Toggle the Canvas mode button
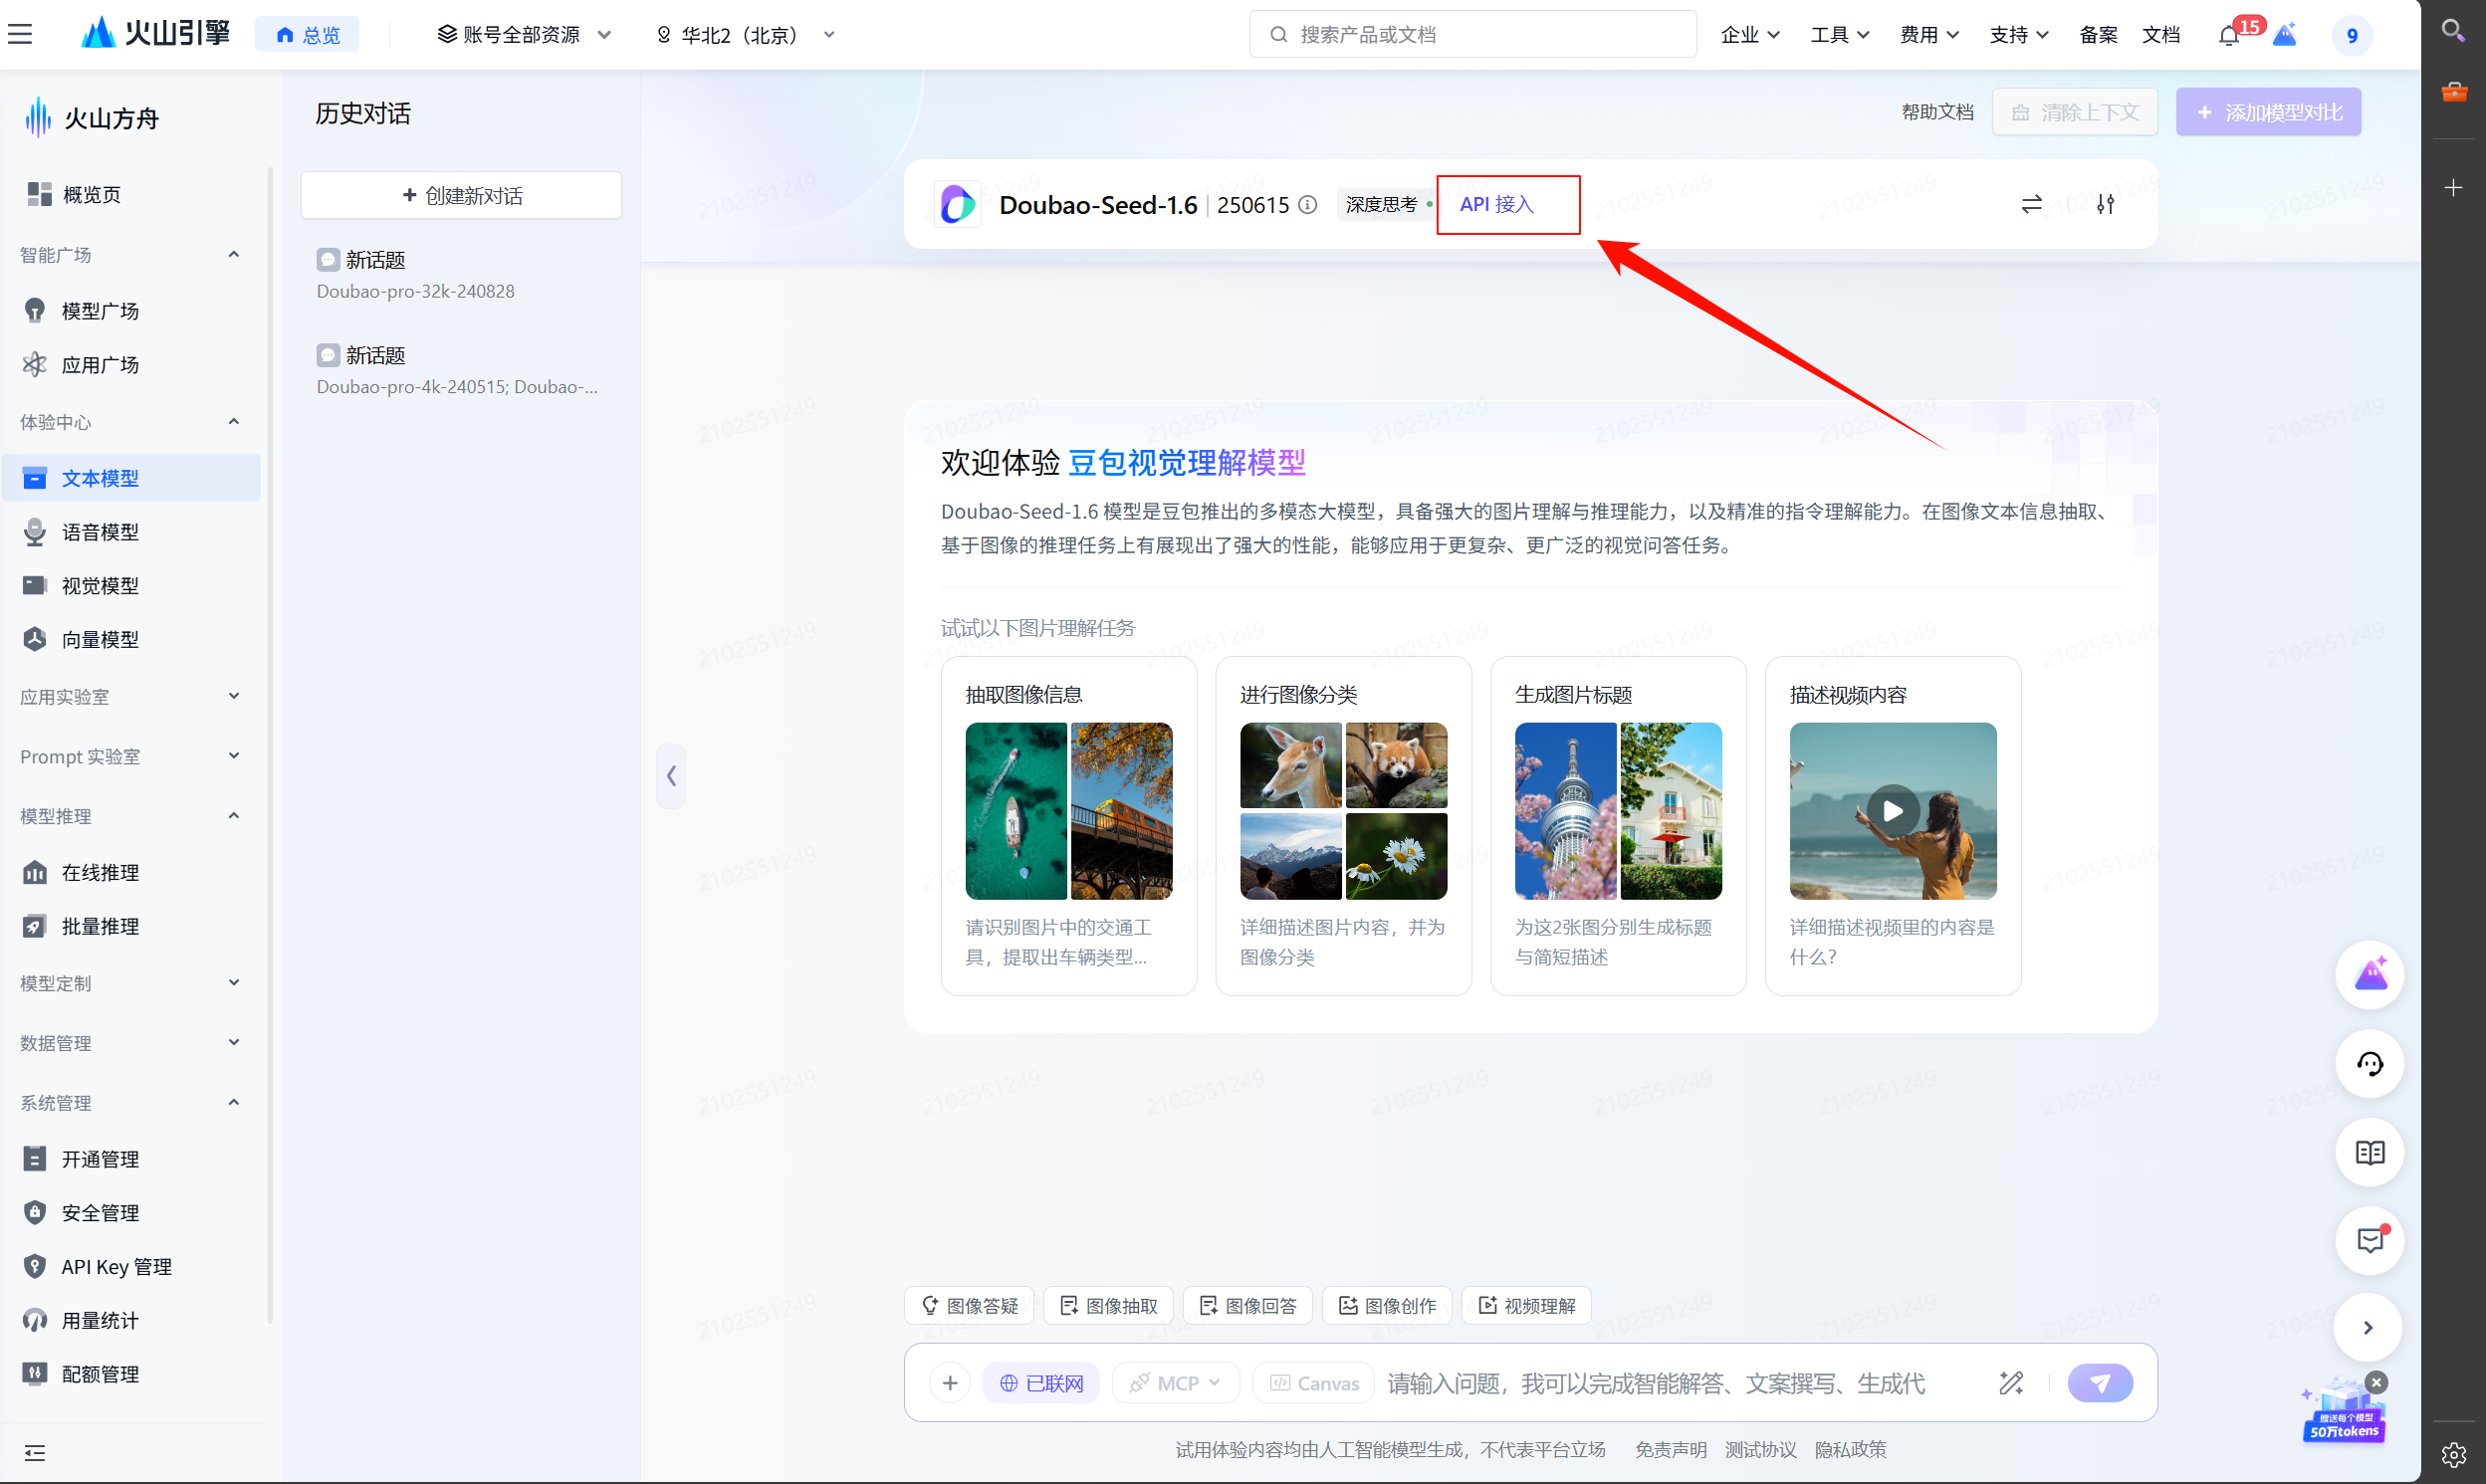Screen dimensions: 2486x1484 tap(1314, 1383)
